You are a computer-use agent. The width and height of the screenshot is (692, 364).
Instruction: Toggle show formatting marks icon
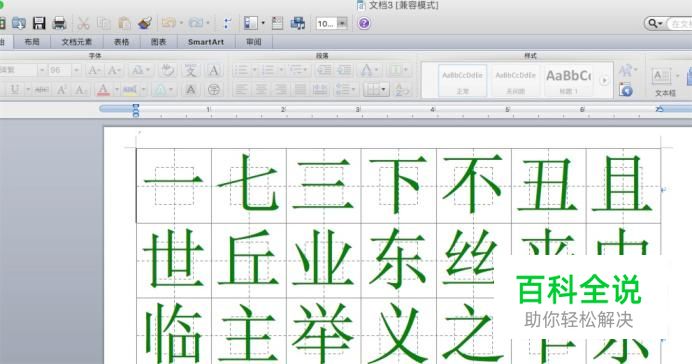click(227, 23)
